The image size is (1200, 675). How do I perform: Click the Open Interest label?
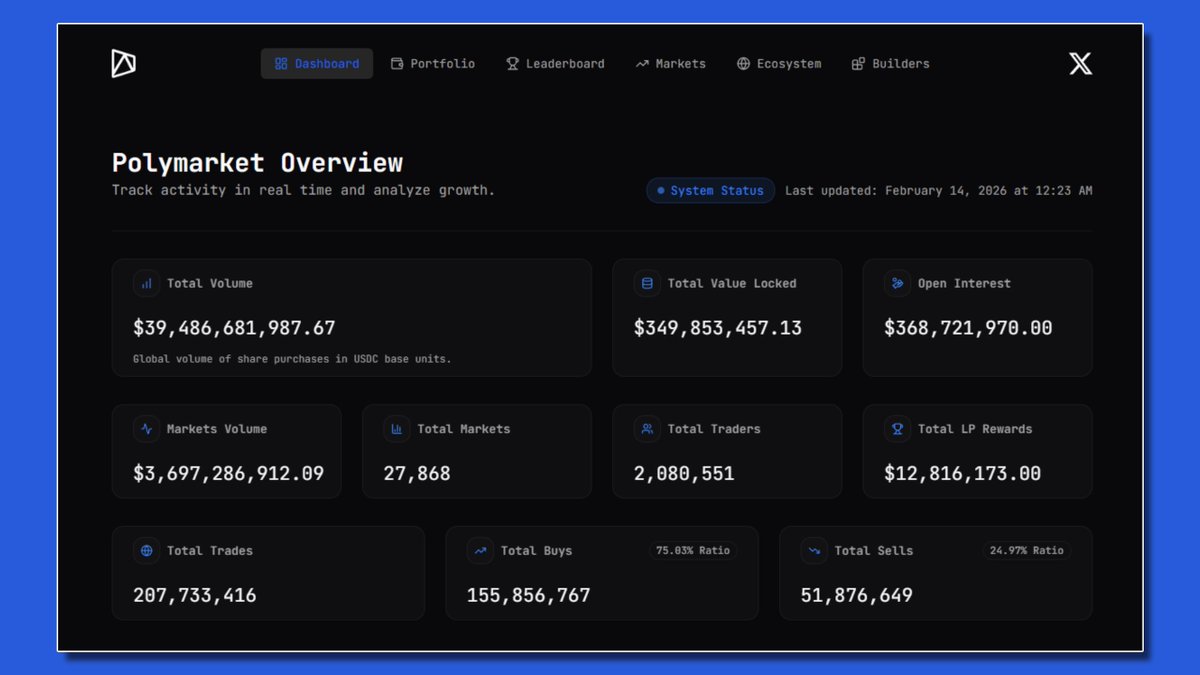tap(964, 284)
